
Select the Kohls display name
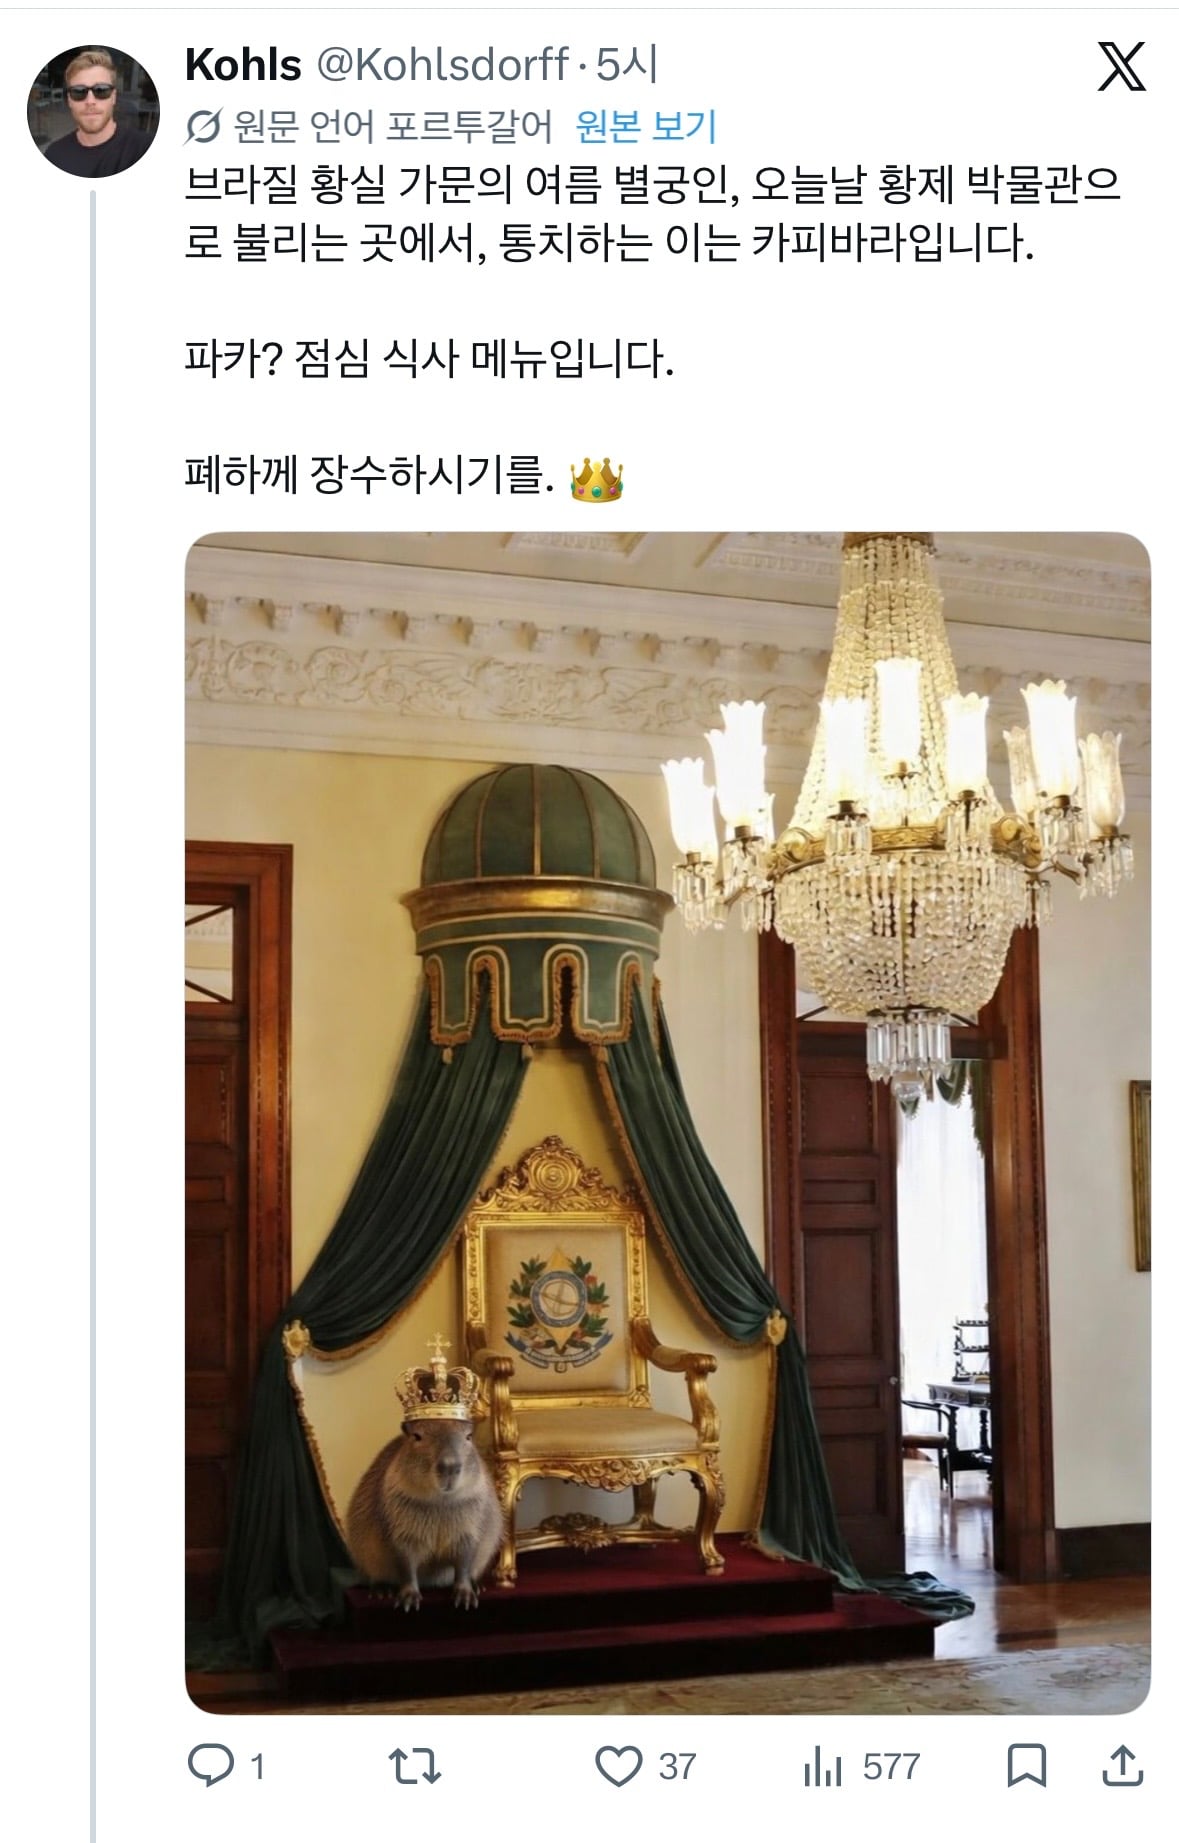243,66
